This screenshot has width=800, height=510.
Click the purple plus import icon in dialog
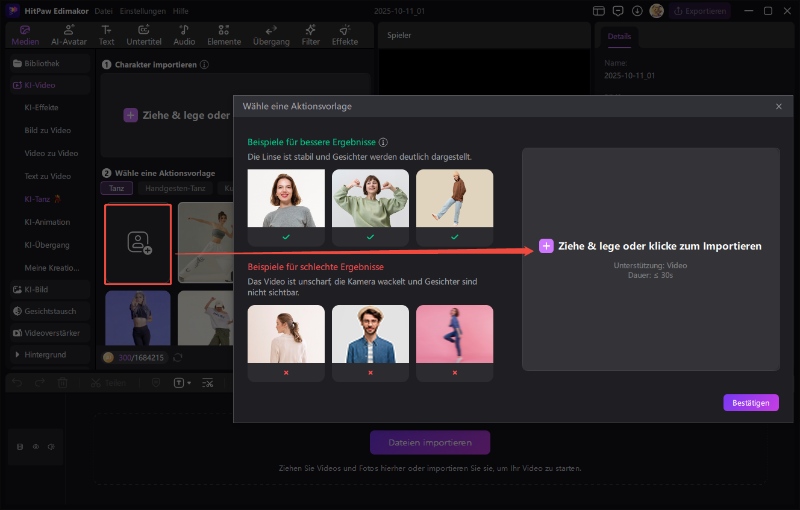[546, 246]
